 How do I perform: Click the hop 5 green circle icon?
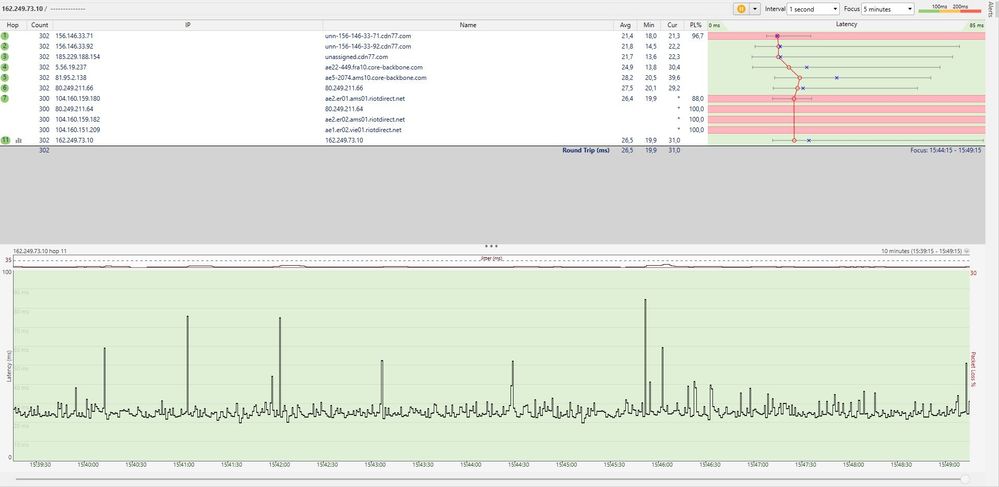tap(5, 78)
